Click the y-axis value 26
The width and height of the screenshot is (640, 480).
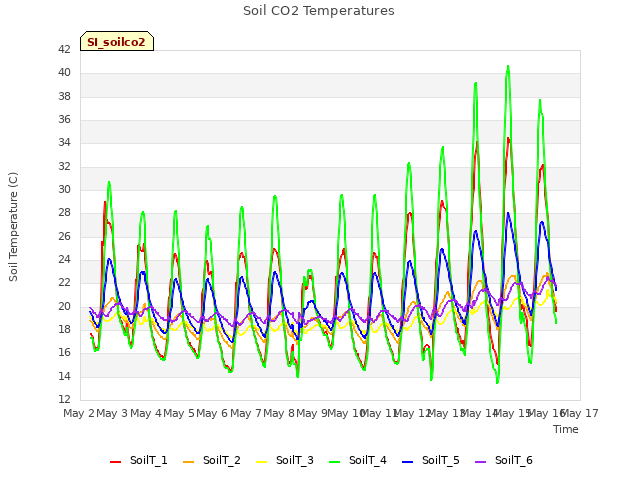(x=64, y=236)
